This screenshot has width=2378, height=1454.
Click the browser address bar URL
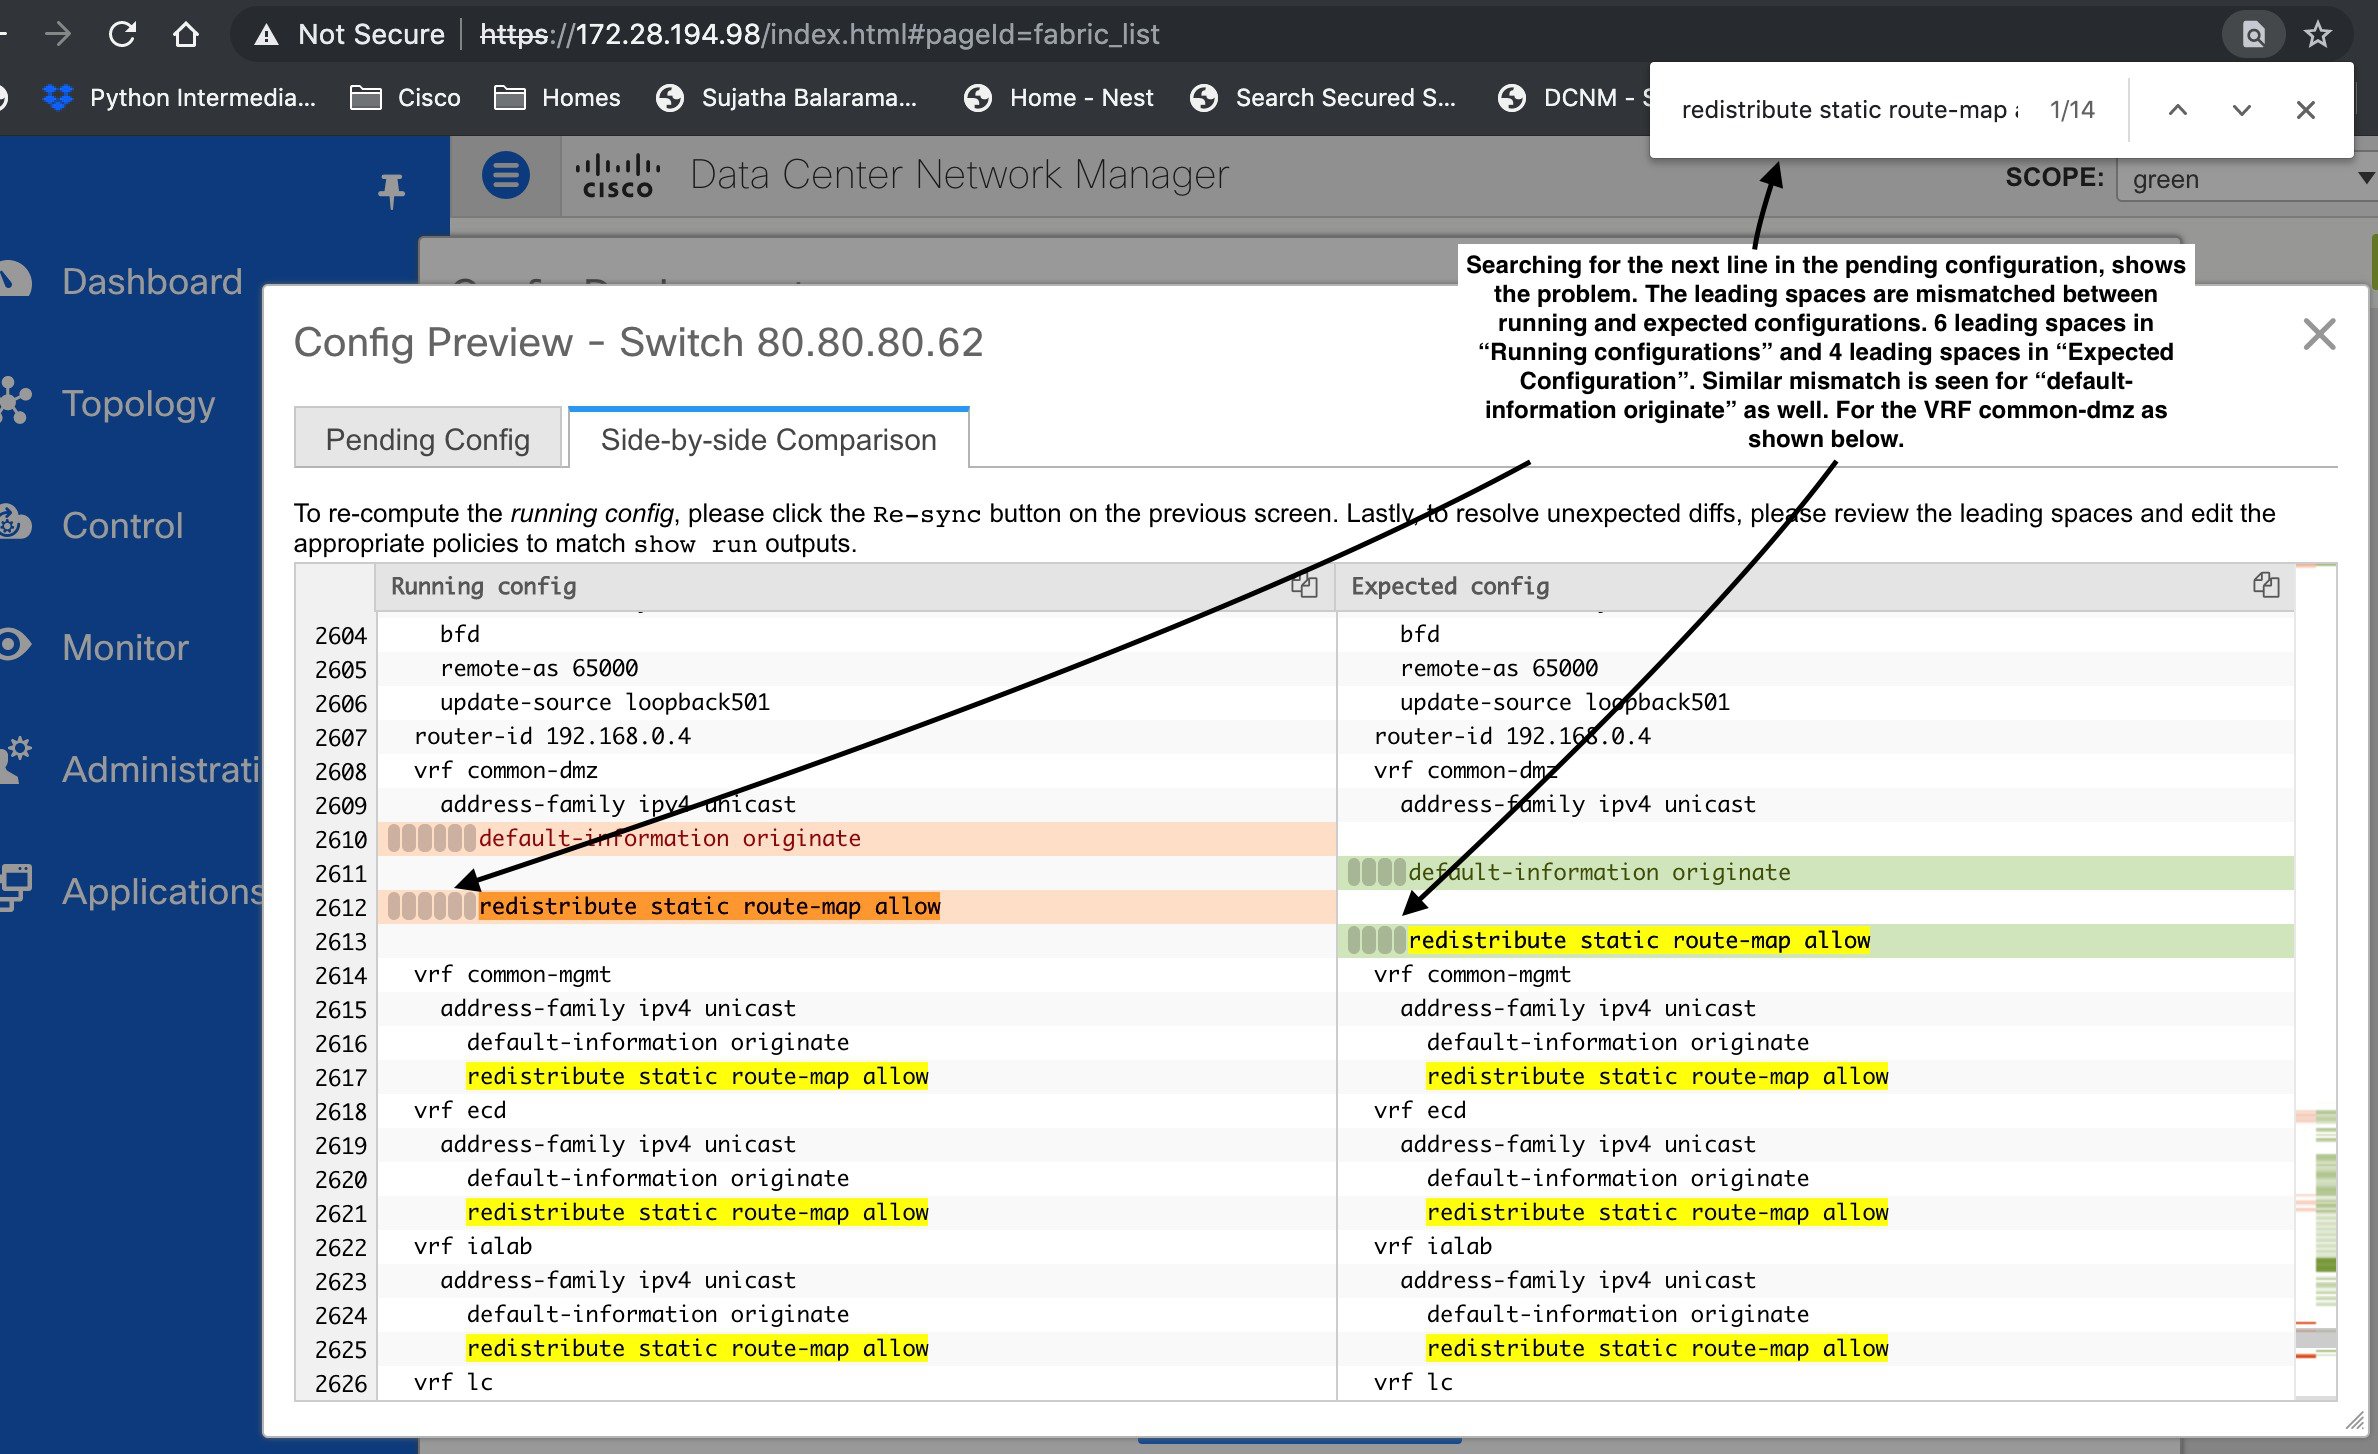(819, 34)
